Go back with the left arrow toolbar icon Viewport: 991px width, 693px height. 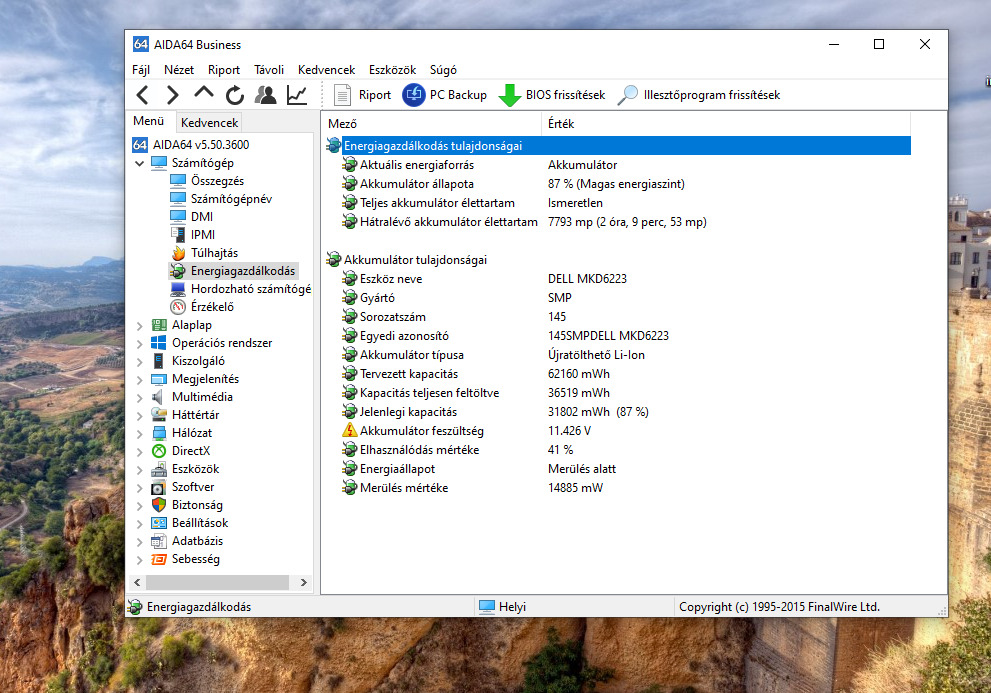pos(143,95)
